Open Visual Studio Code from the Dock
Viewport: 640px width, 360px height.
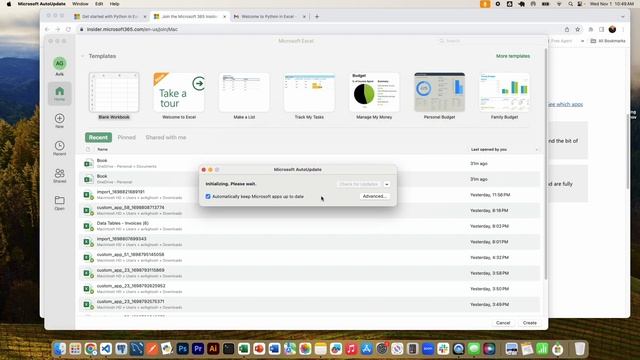pos(106,349)
